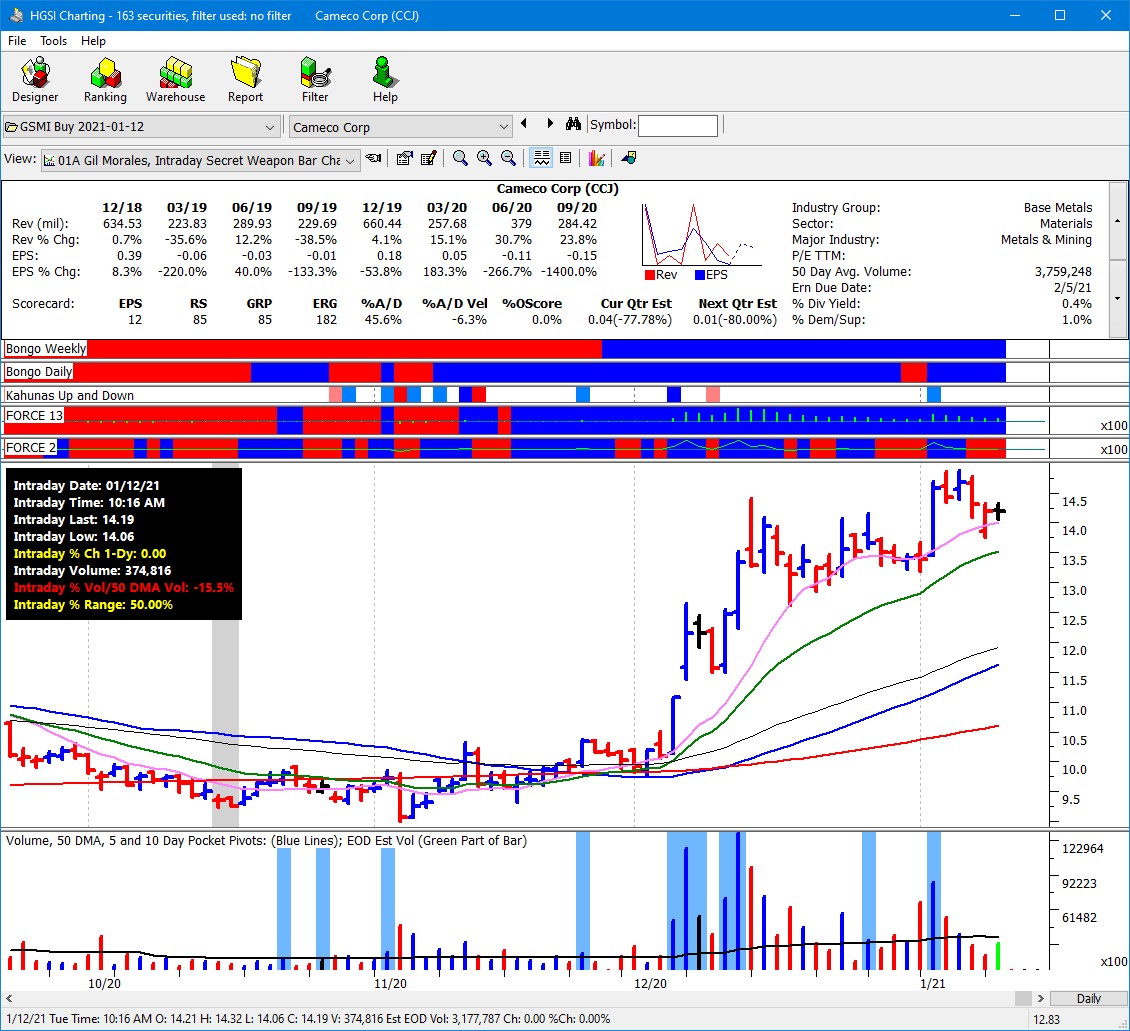Click the header panel scroll up arrow
Image resolution: width=1130 pixels, height=1031 pixels.
click(x=1118, y=220)
